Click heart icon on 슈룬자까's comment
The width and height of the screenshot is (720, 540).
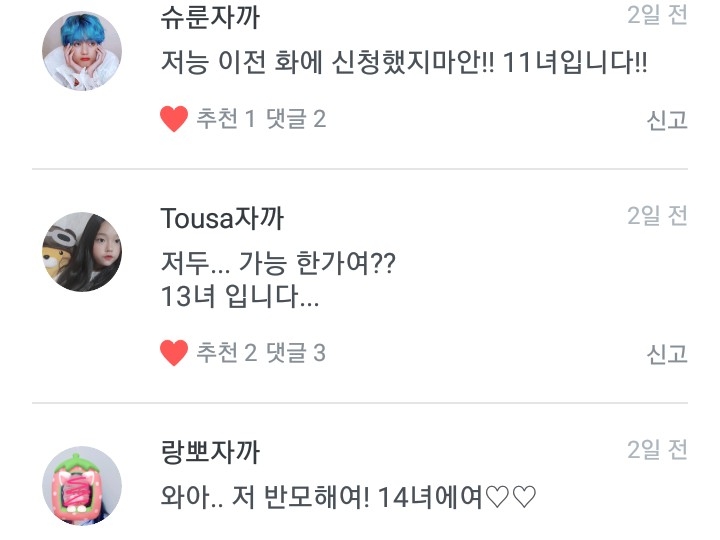click(174, 120)
